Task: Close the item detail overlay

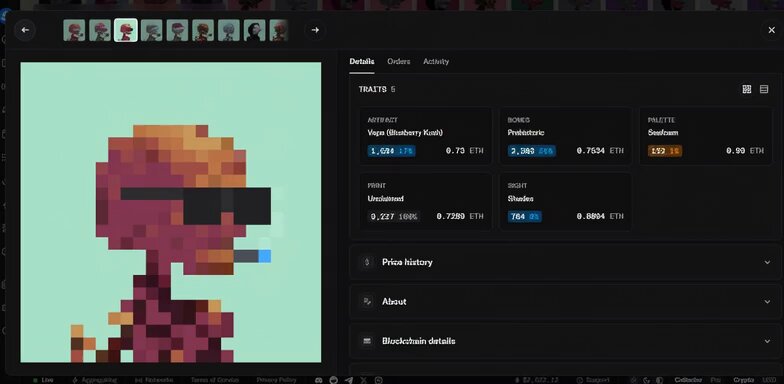Action: [772, 30]
